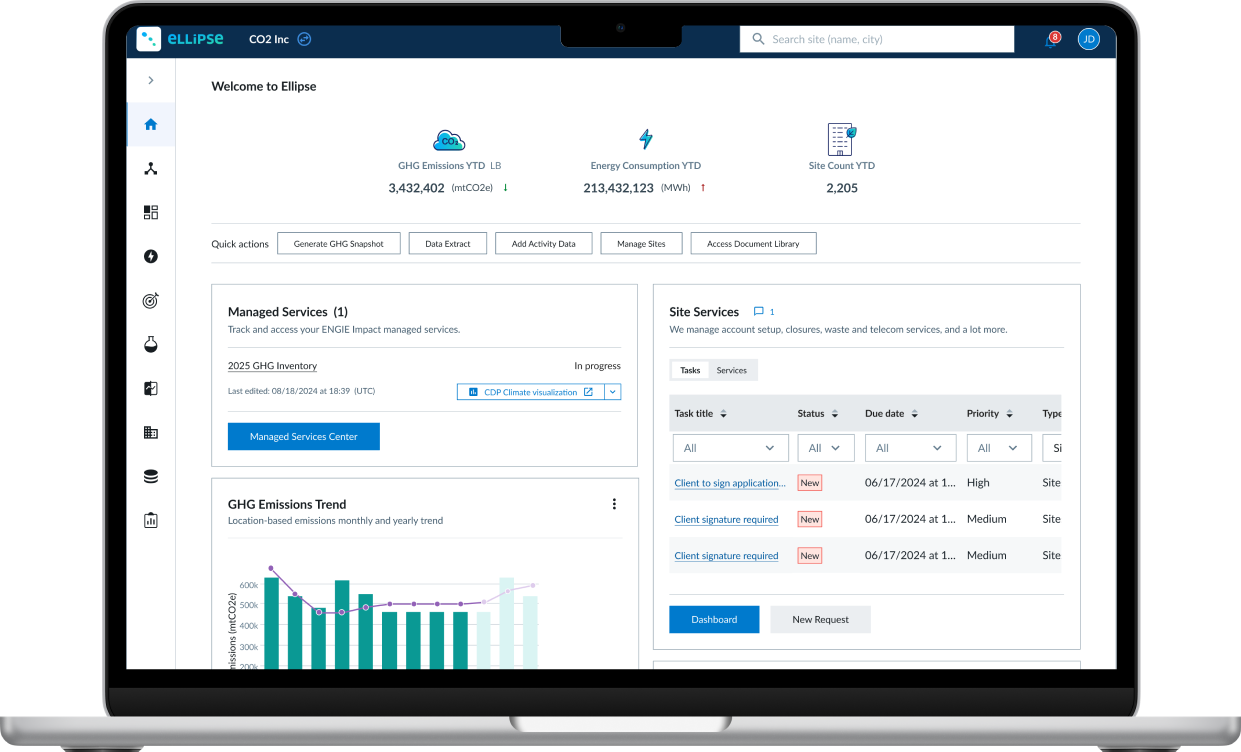Open GHG Emissions Trend three-dot menu
Viewport: 1241px width, 752px height.
pyautogui.click(x=614, y=504)
